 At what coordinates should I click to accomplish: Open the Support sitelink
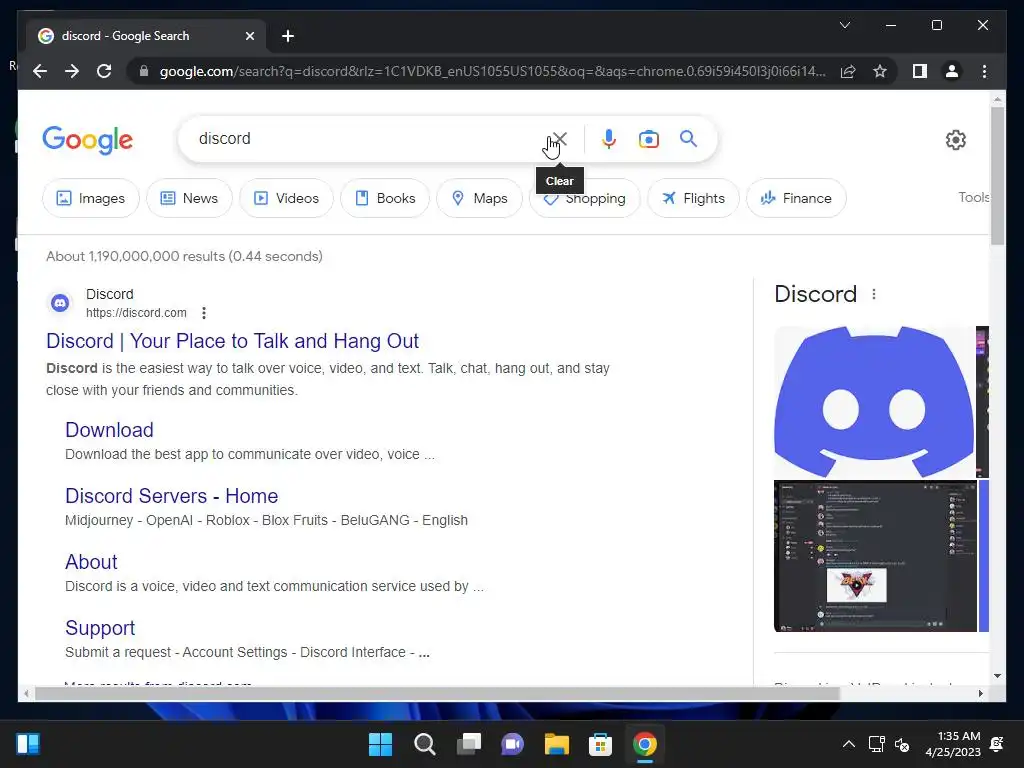point(100,628)
